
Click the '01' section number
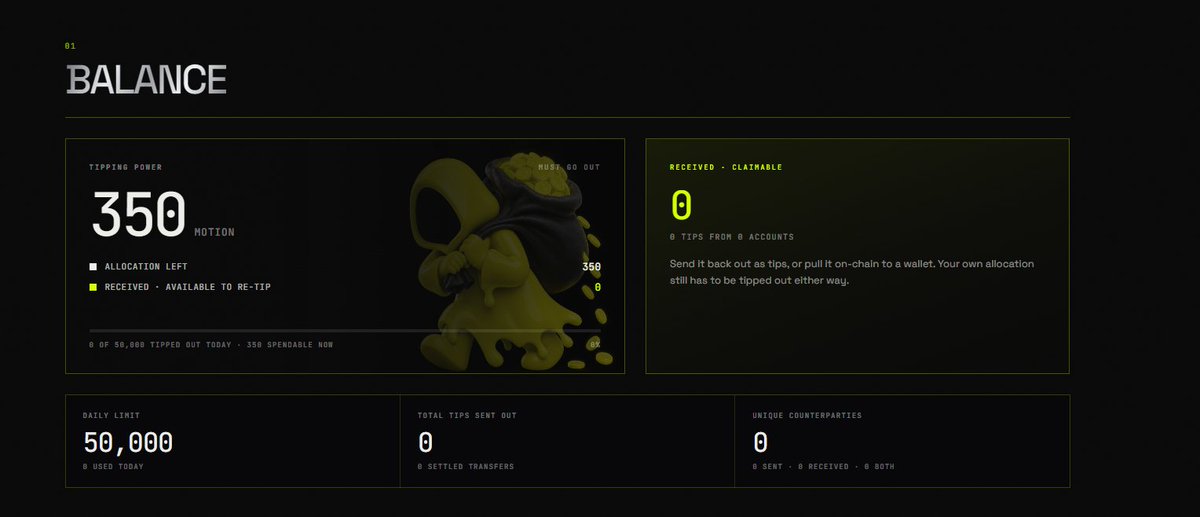click(69, 46)
